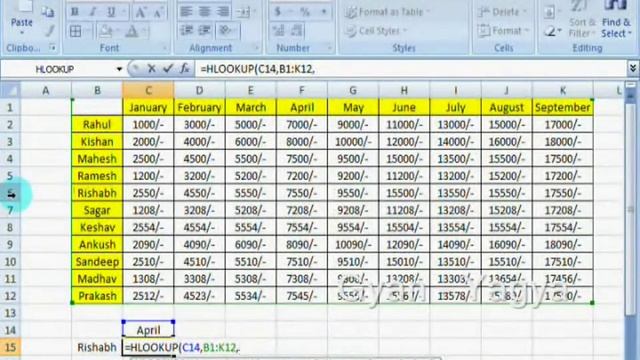Select row 6 header

10,193
